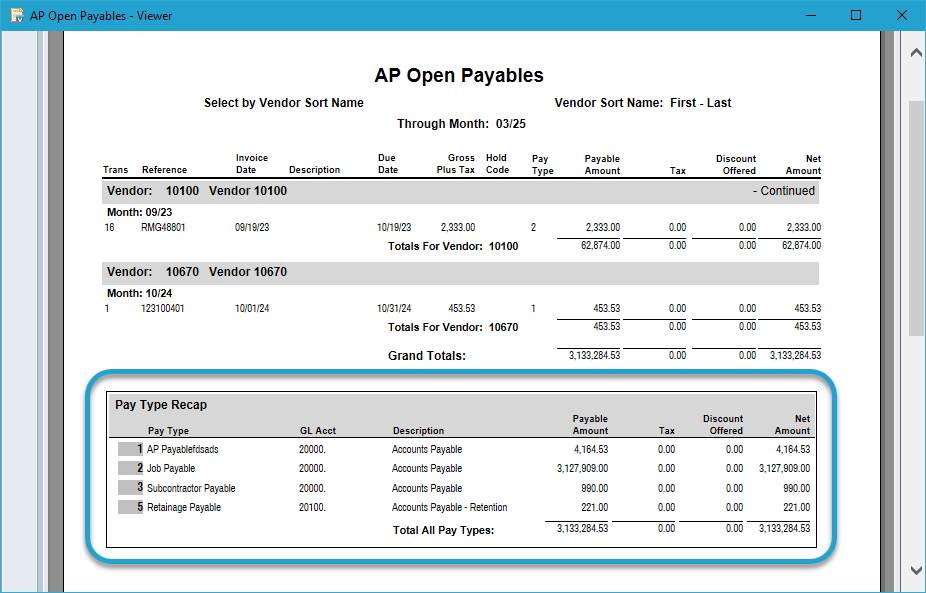The height and width of the screenshot is (593, 926).
Task: Click description 'Accounts Payable - Retention'
Action: (x=449, y=507)
